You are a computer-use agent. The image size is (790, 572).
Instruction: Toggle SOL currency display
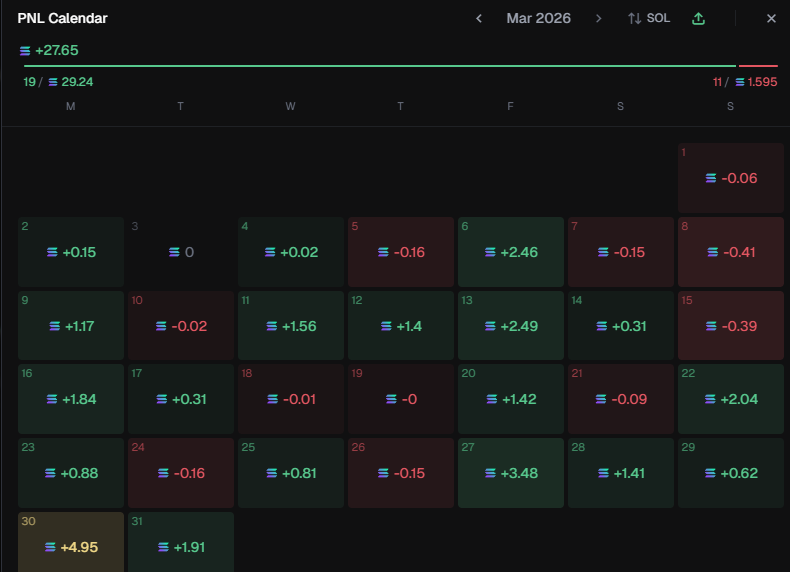coord(649,19)
